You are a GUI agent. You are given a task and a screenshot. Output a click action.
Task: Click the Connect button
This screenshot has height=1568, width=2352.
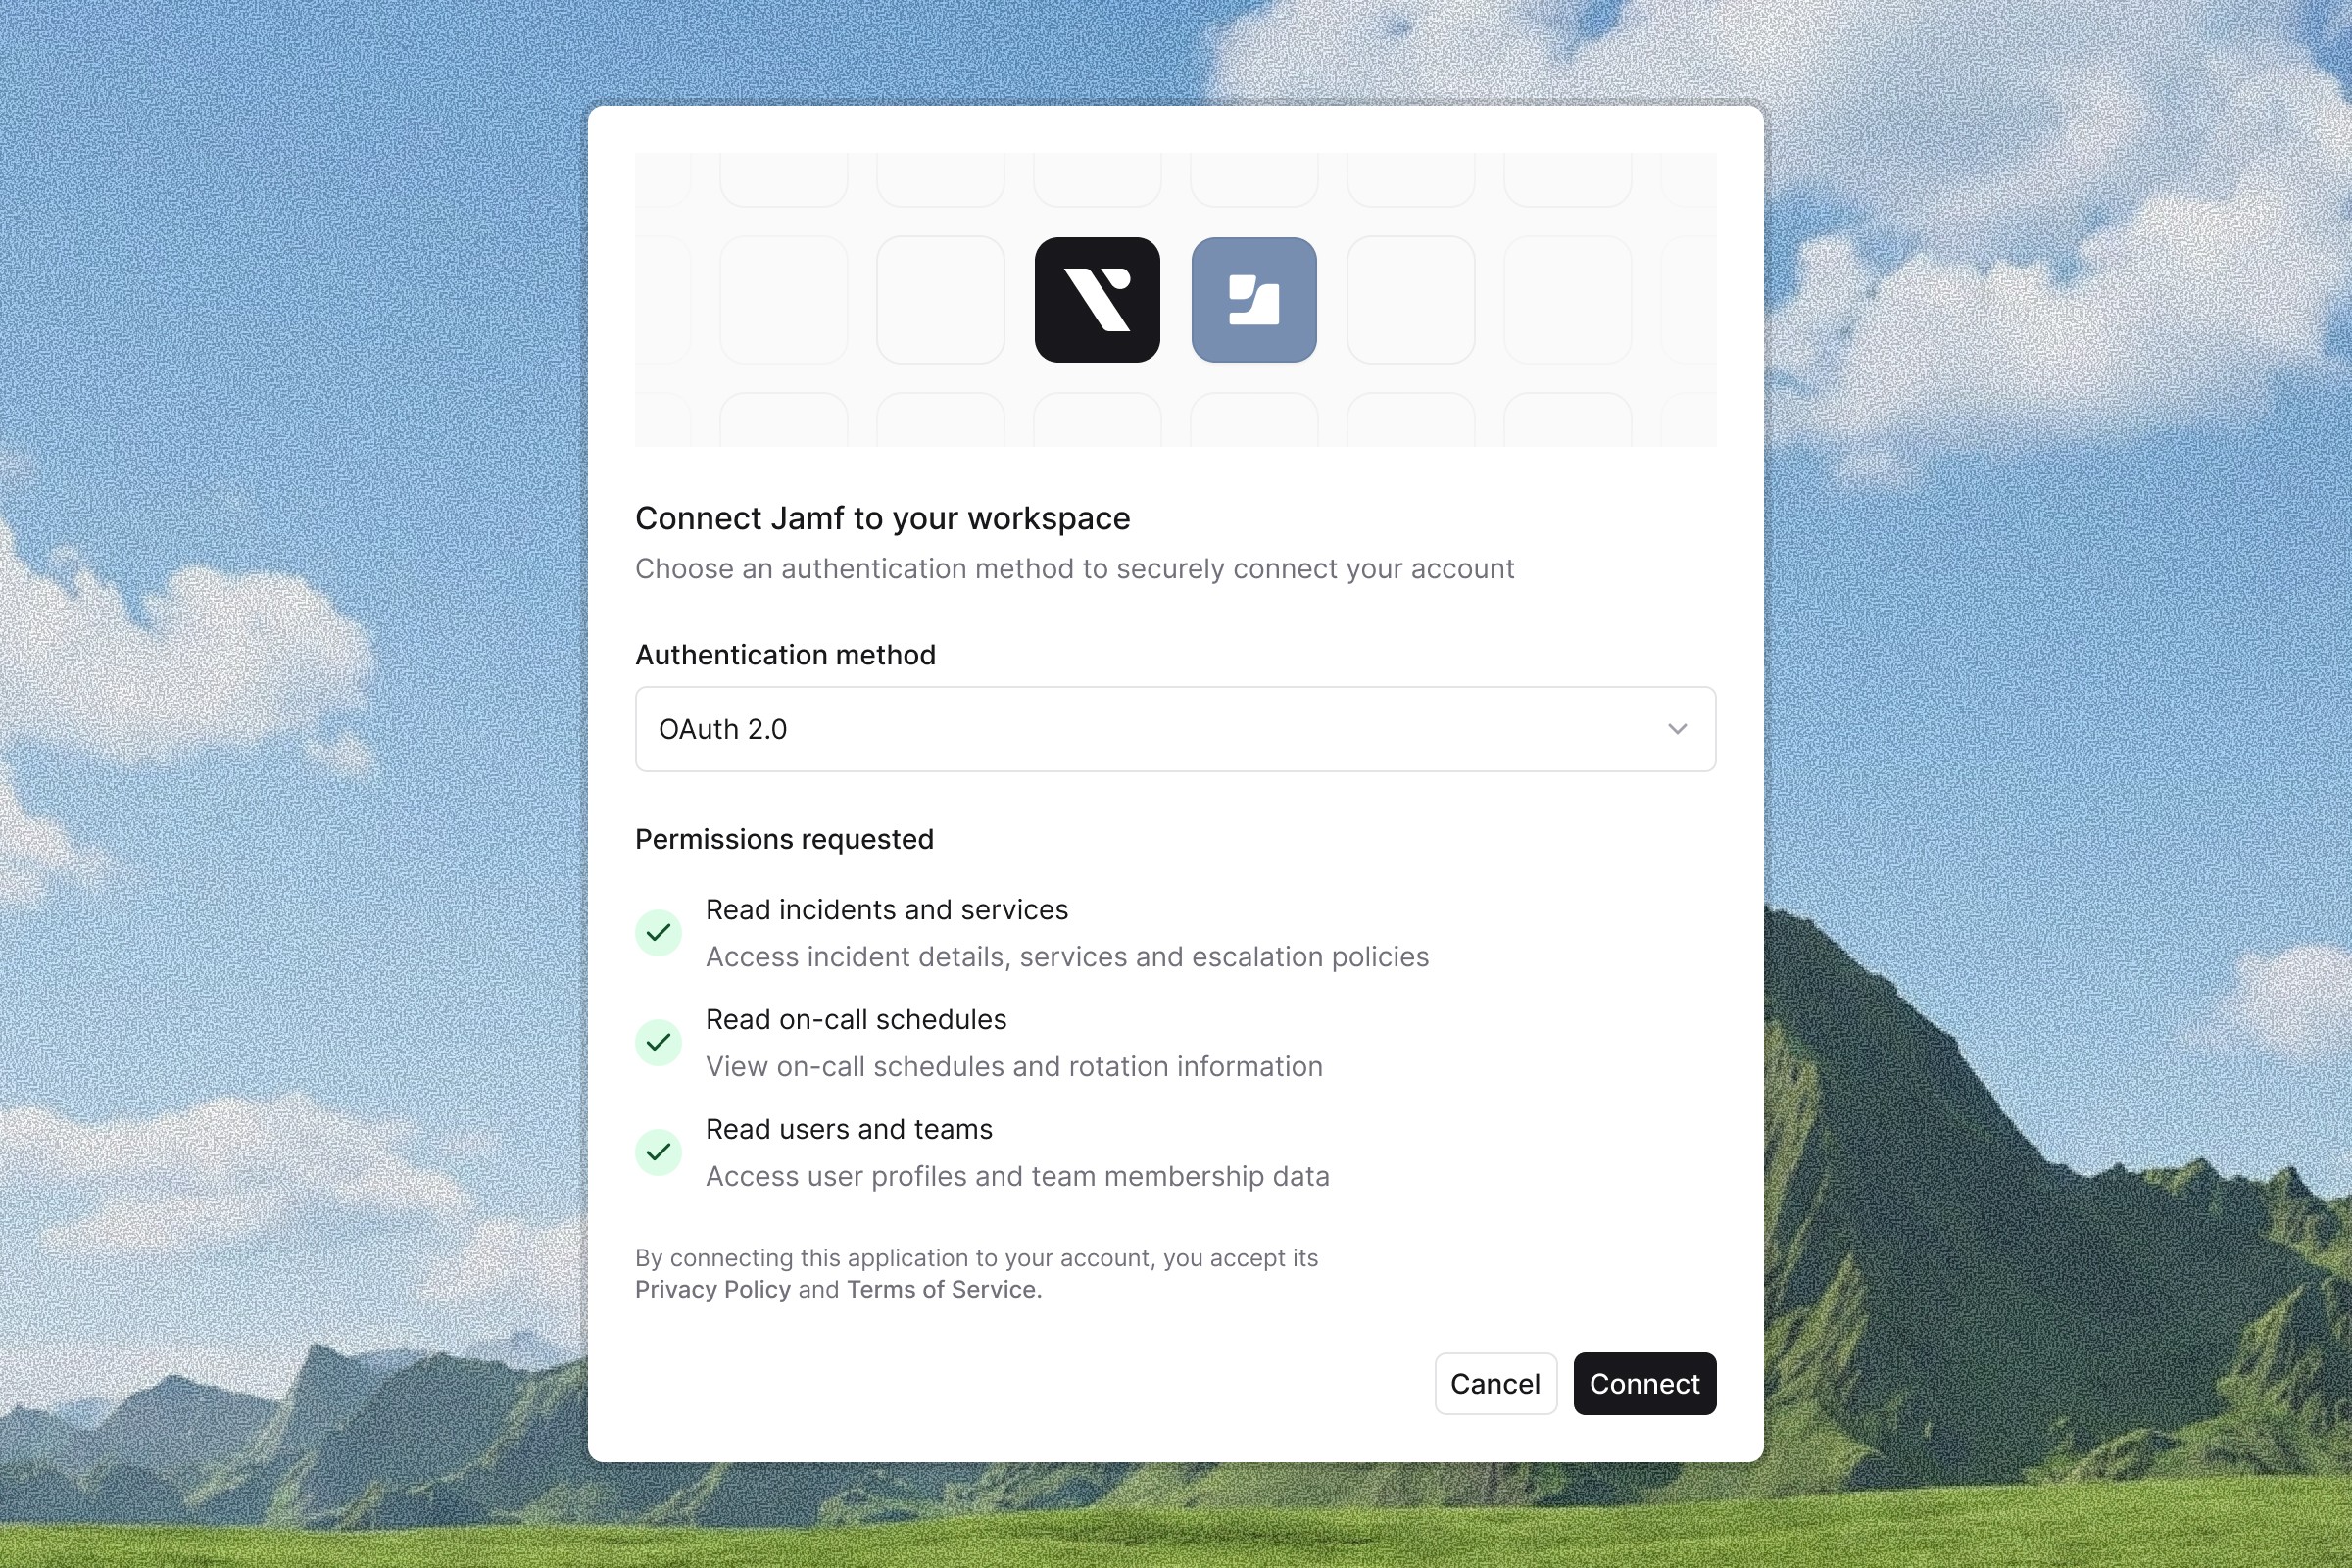point(1645,1384)
